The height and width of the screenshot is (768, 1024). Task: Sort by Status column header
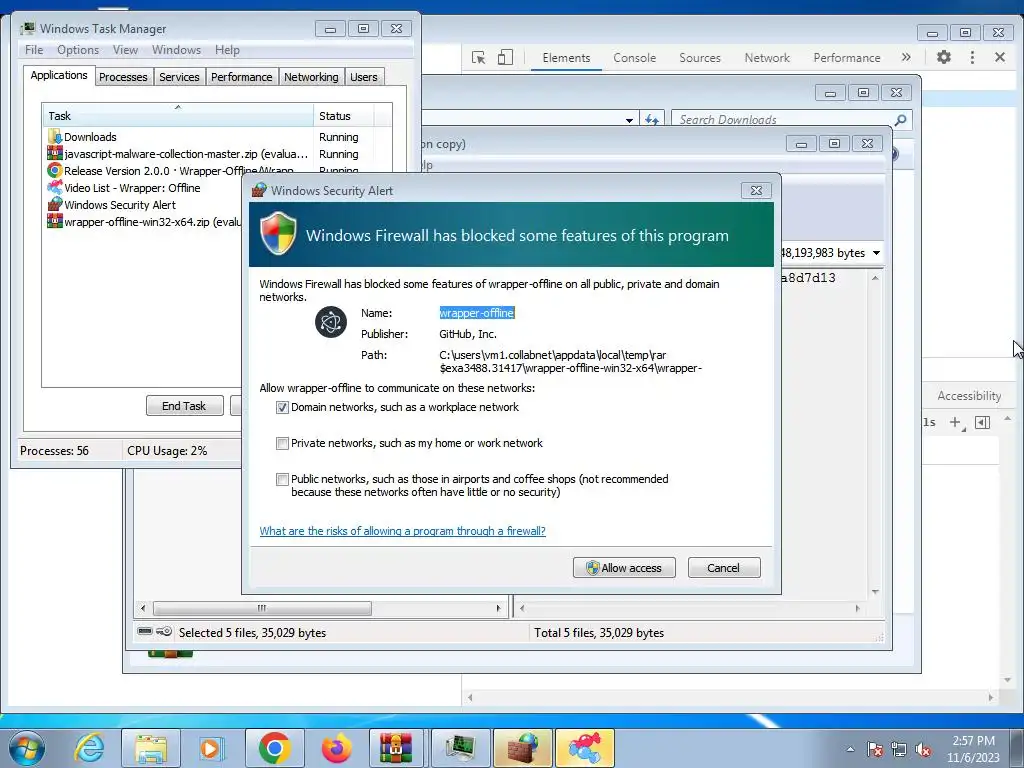344,116
